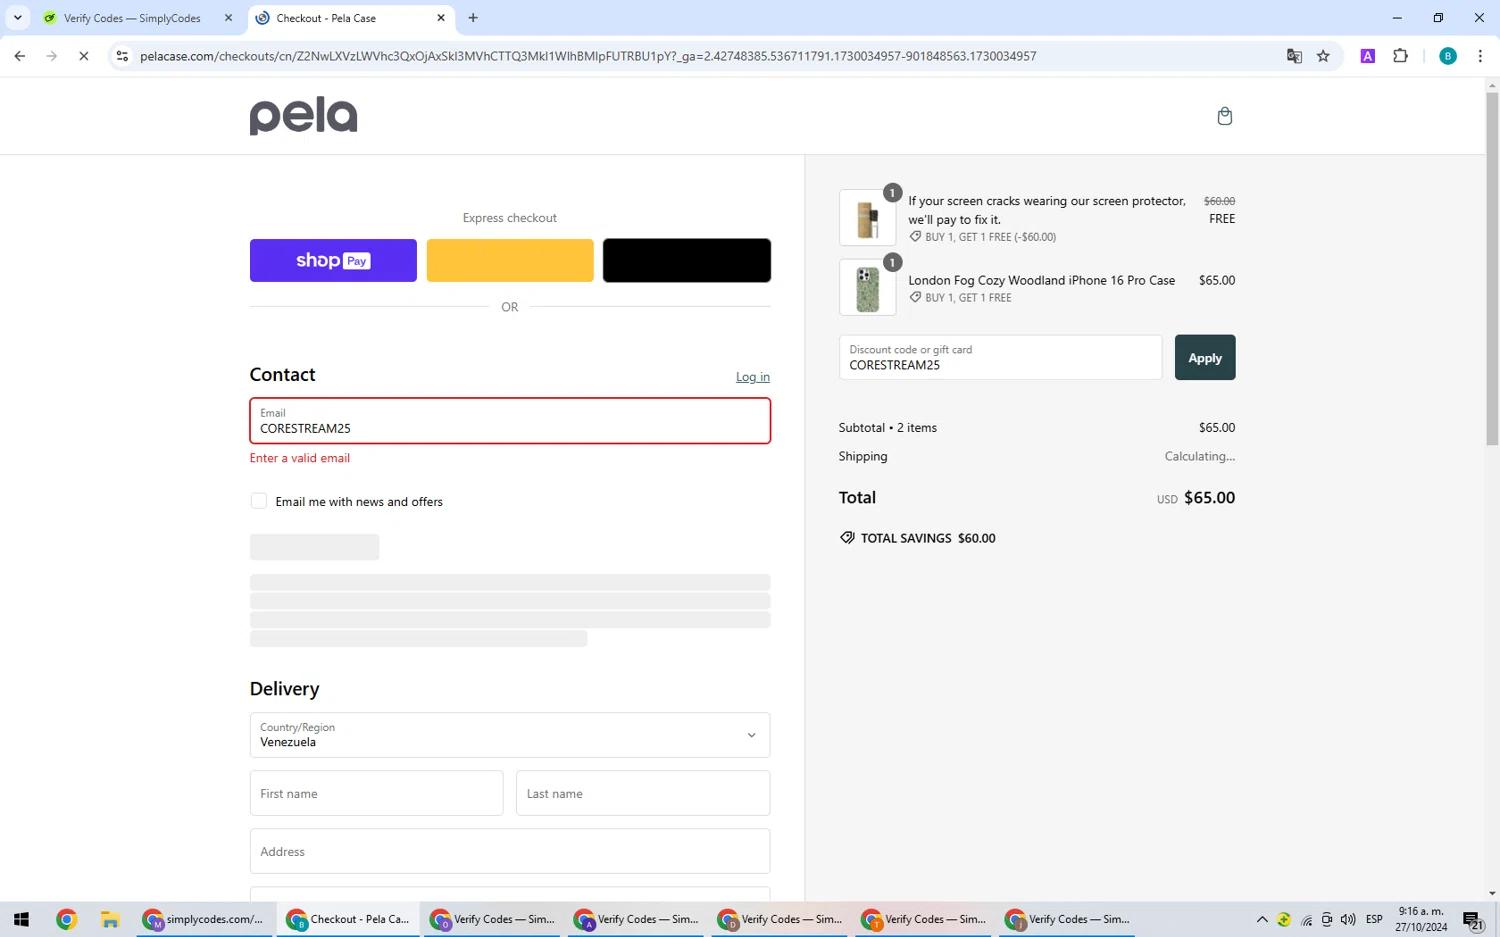This screenshot has height=937, width=1500.
Task: Open the volume control in system tray
Action: (x=1348, y=919)
